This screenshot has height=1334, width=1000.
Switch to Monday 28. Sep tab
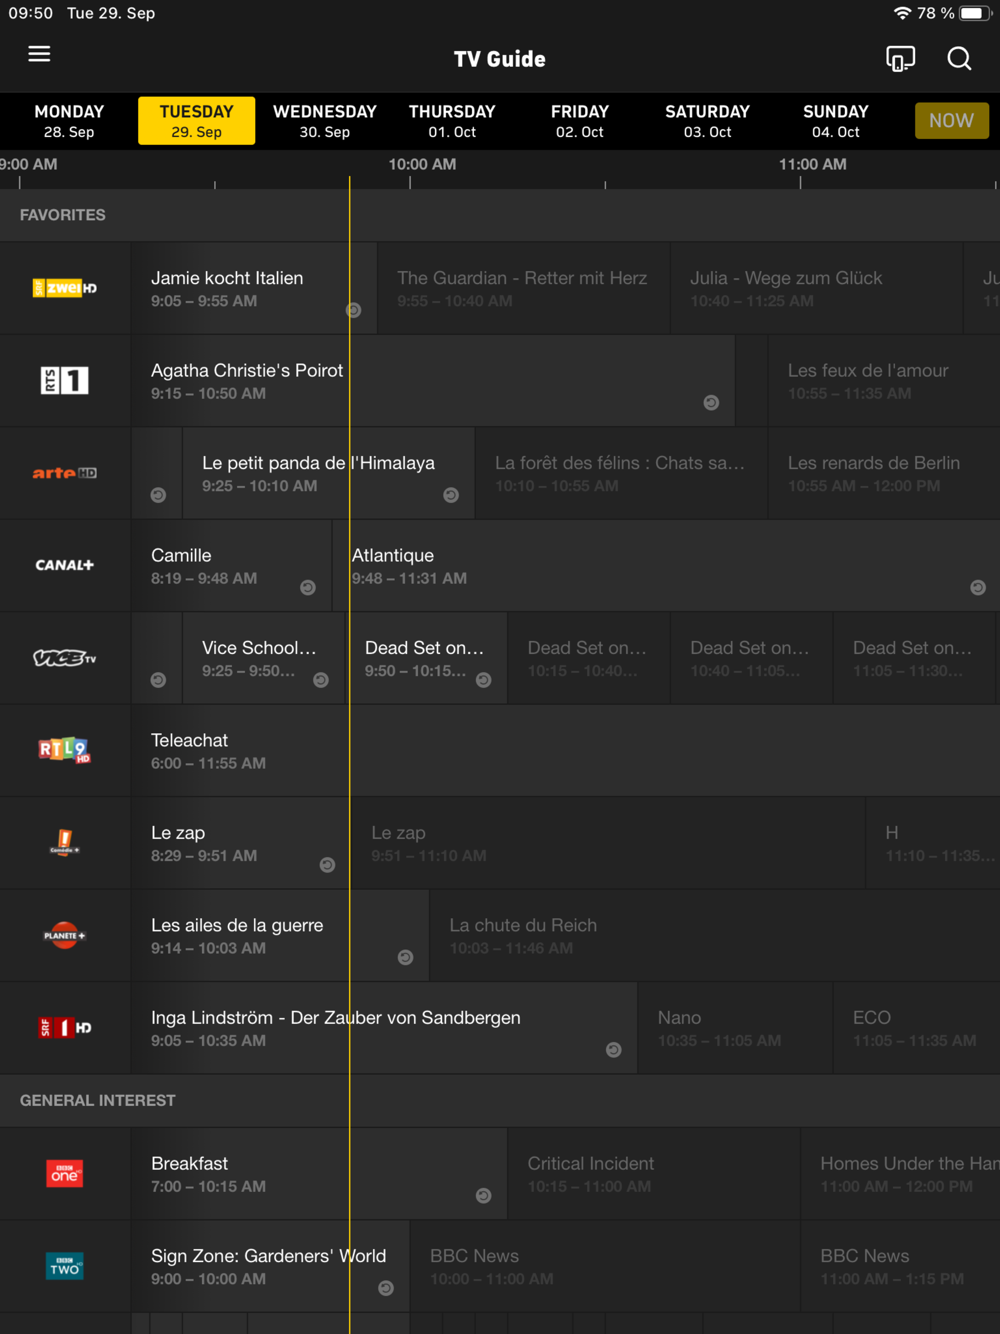[69, 121]
